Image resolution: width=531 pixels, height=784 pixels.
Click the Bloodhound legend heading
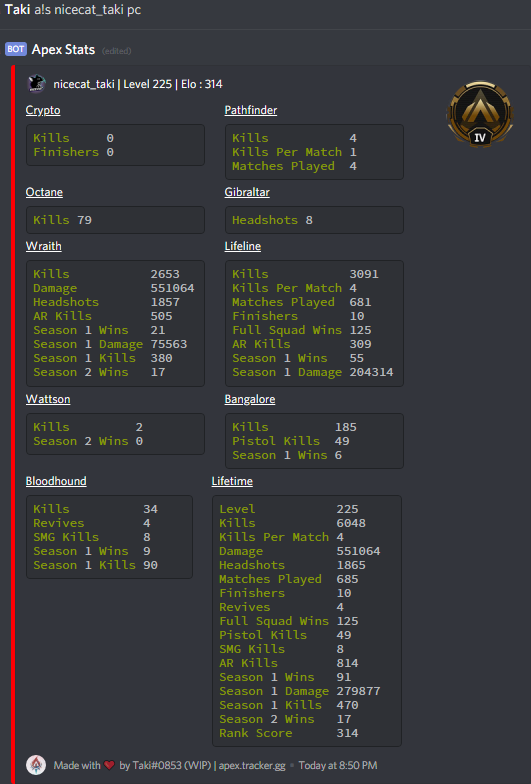pos(56,481)
